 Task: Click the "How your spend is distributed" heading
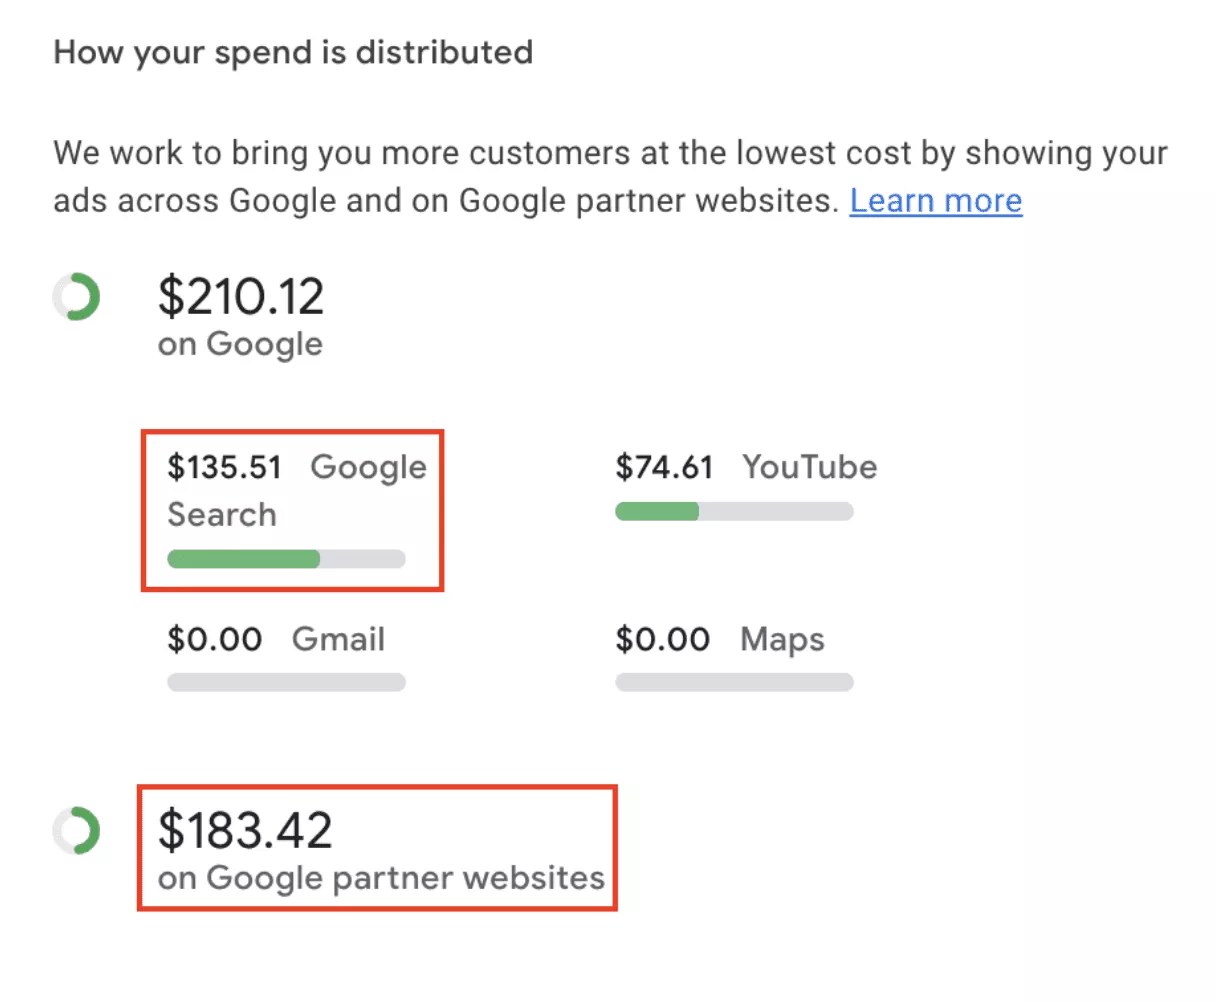[x=293, y=52]
